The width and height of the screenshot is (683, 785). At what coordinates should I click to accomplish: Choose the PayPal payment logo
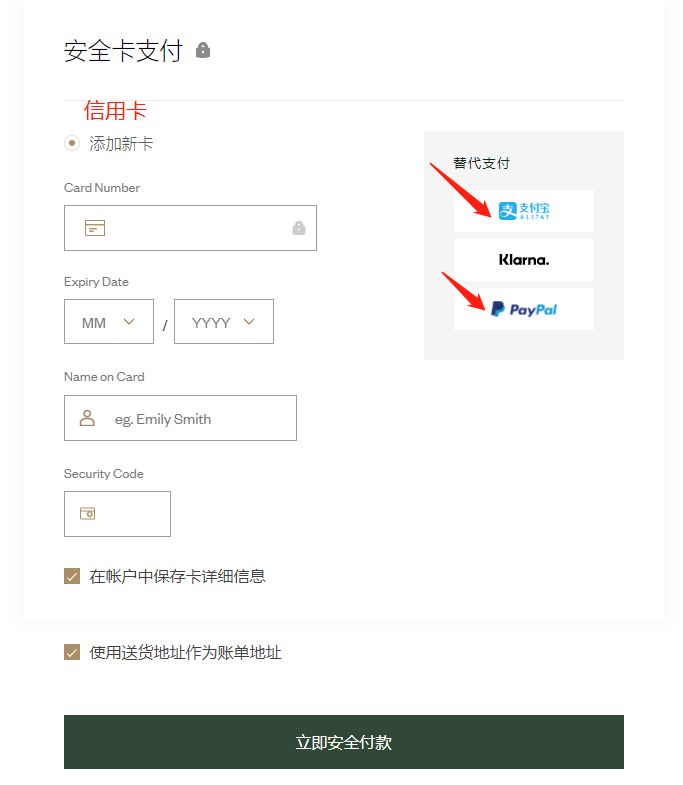[524, 309]
